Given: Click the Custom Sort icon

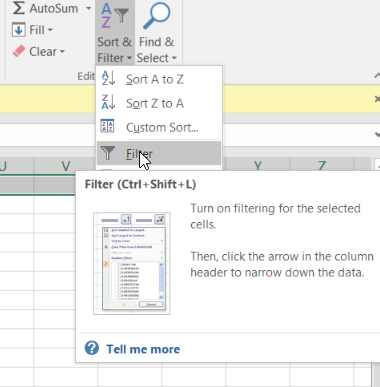Looking at the screenshot, I should click(x=107, y=126).
